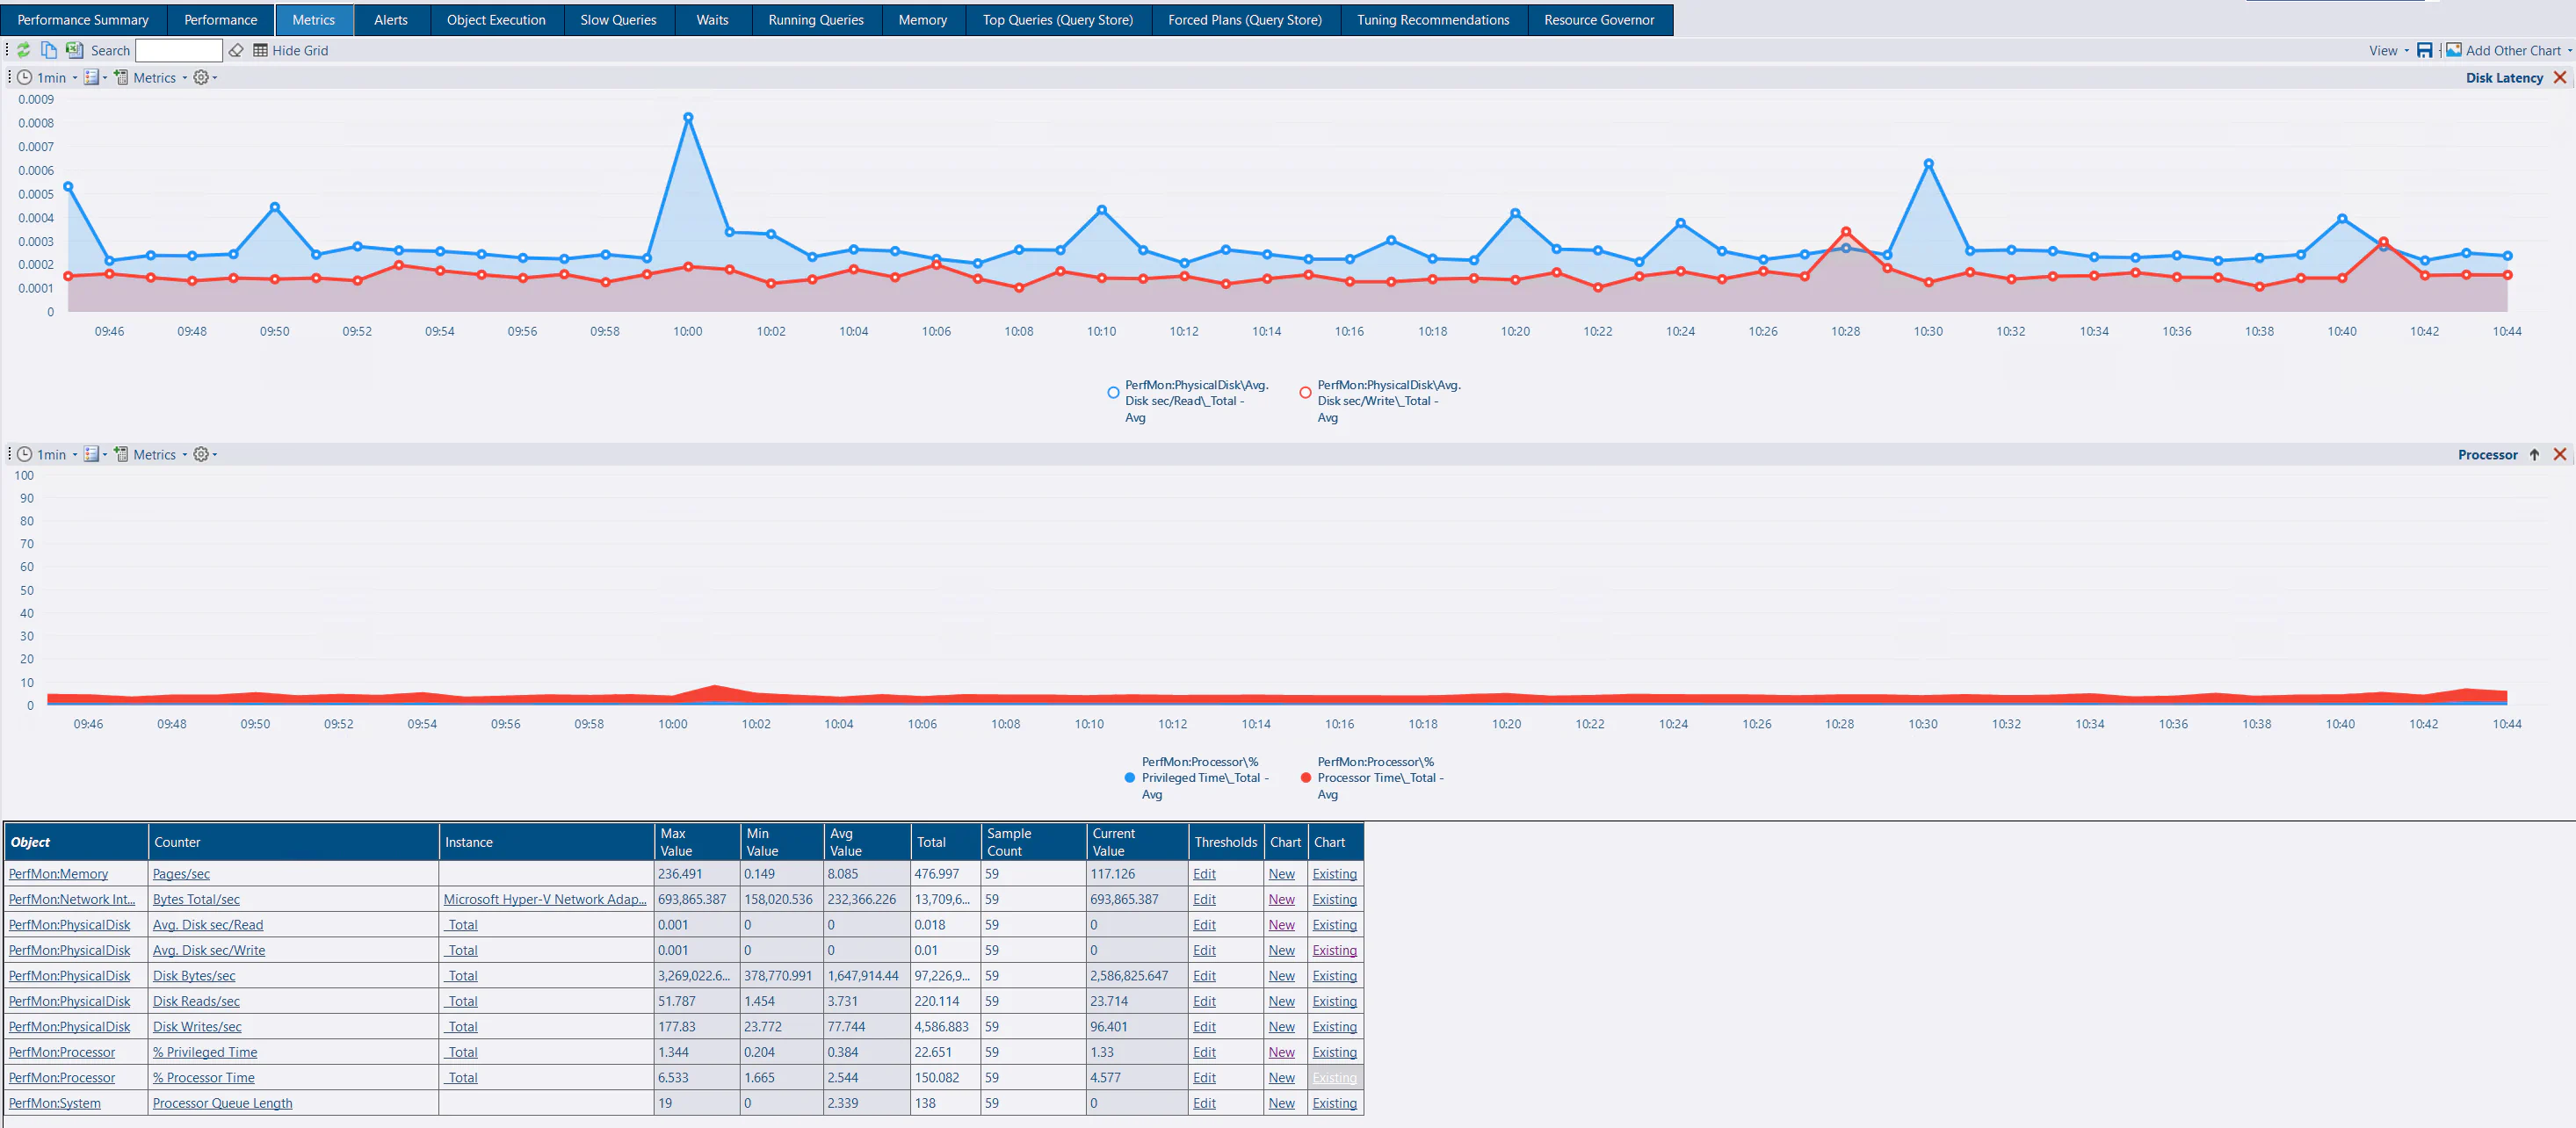The height and width of the screenshot is (1128, 2576).
Task: Click the Disk Writes/sec counter link
Action: point(197,1027)
